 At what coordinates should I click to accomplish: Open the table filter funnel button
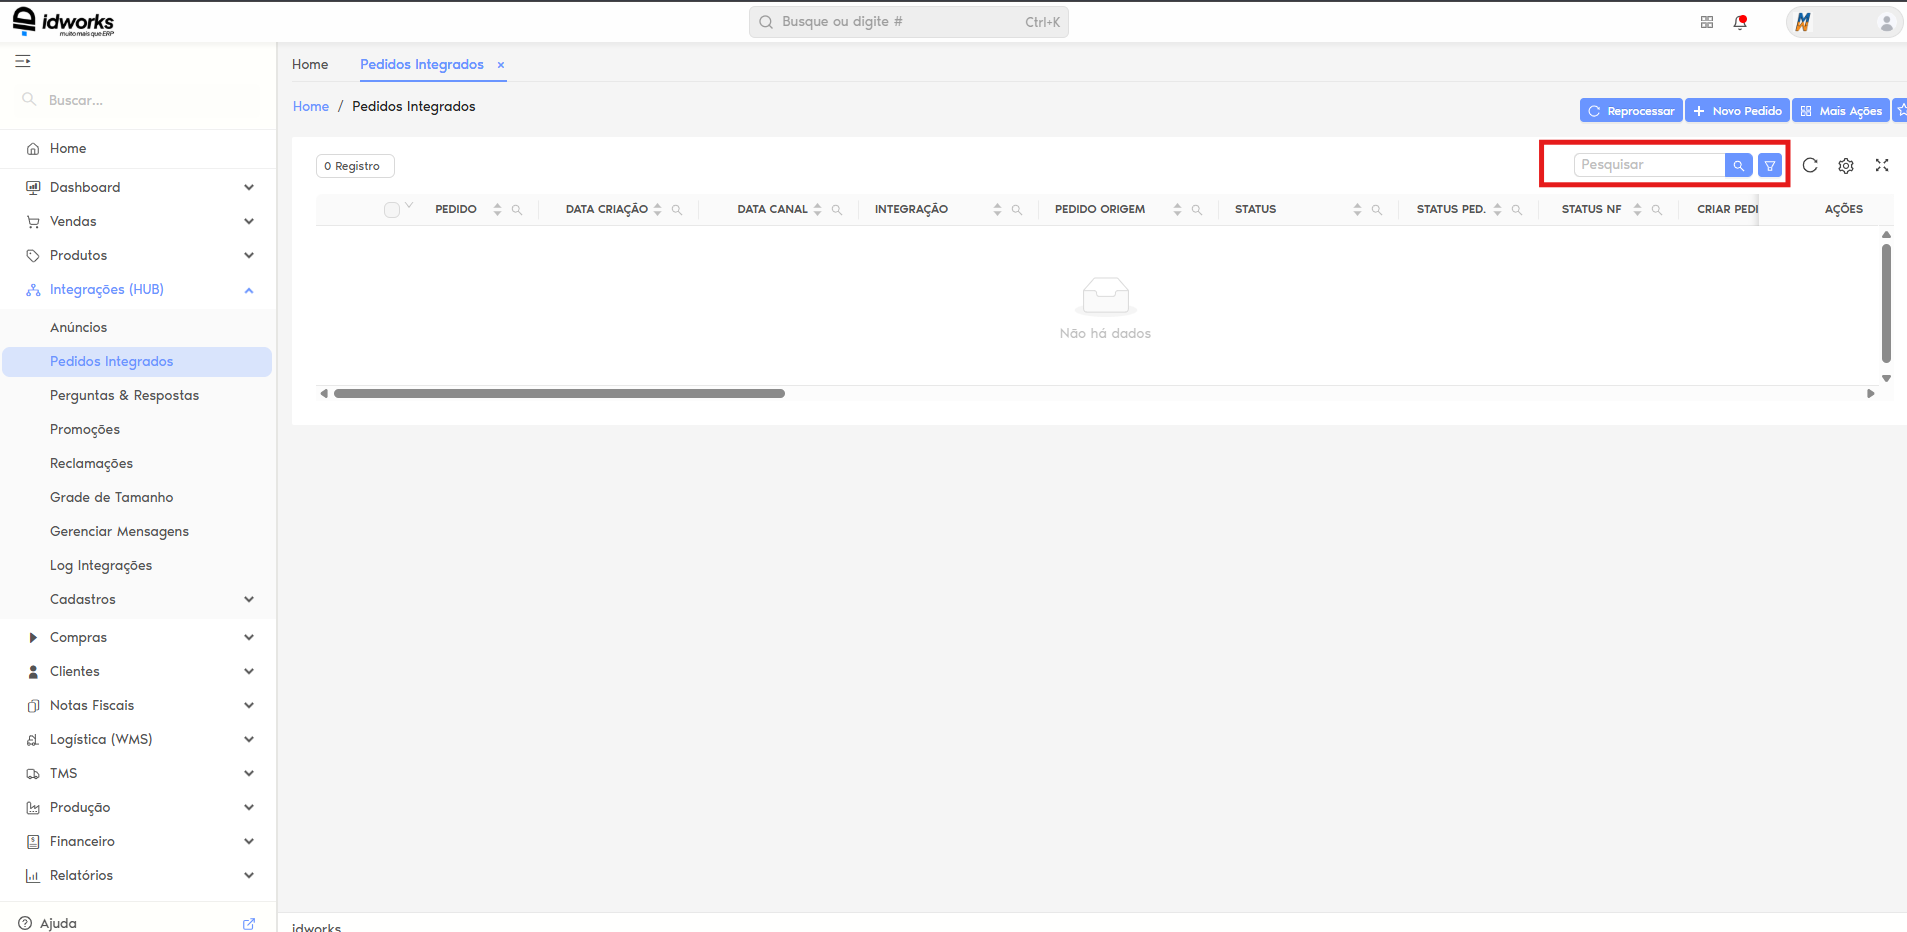[x=1770, y=166]
